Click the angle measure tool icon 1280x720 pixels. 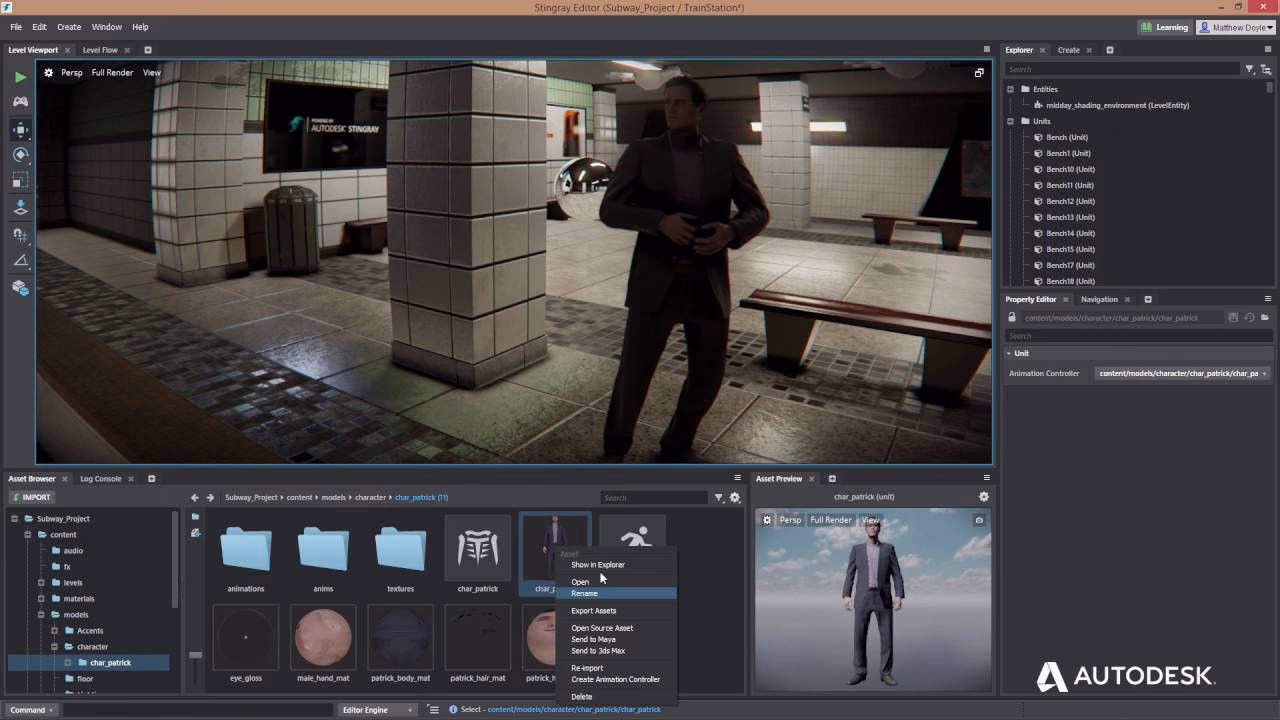pyautogui.click(x=20, y=261)
